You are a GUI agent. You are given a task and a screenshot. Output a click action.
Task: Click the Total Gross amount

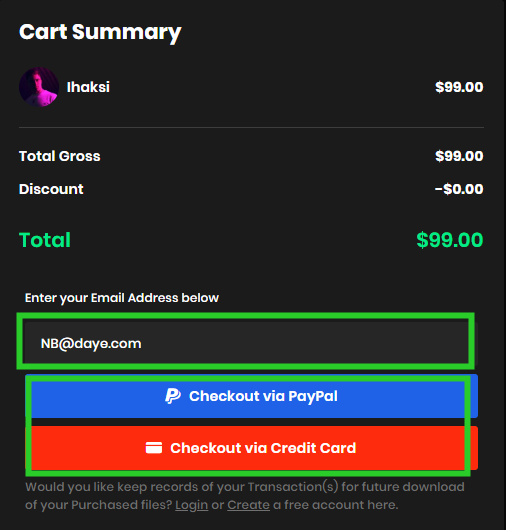[x=459, y=156]
